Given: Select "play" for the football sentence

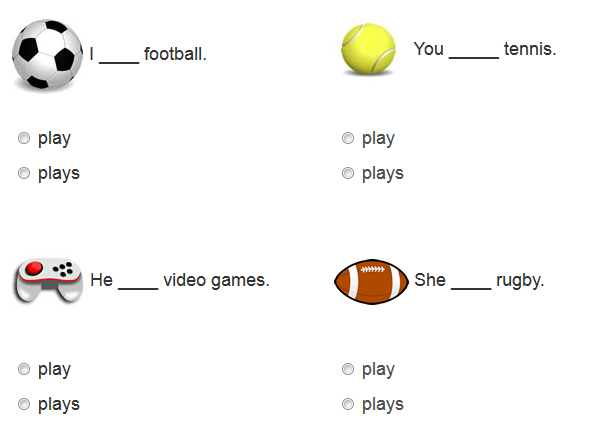Looking at the screenshot, I should 24,139.
